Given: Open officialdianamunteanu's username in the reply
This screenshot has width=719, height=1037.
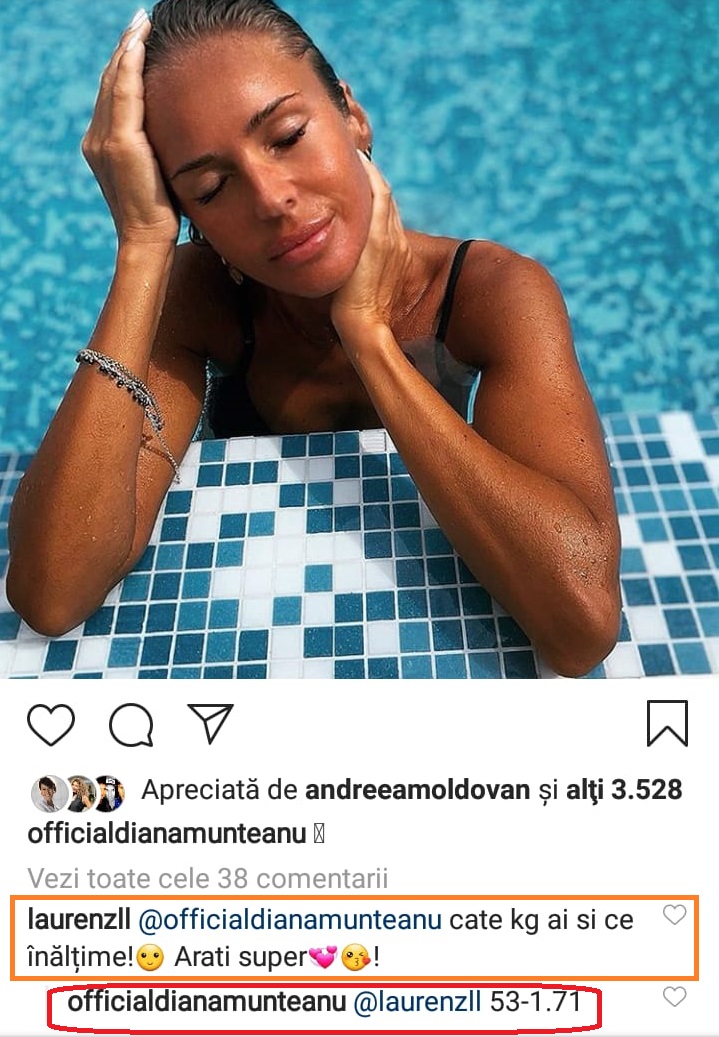Looking at the screenshot, I should click(x=207, y=1001).
